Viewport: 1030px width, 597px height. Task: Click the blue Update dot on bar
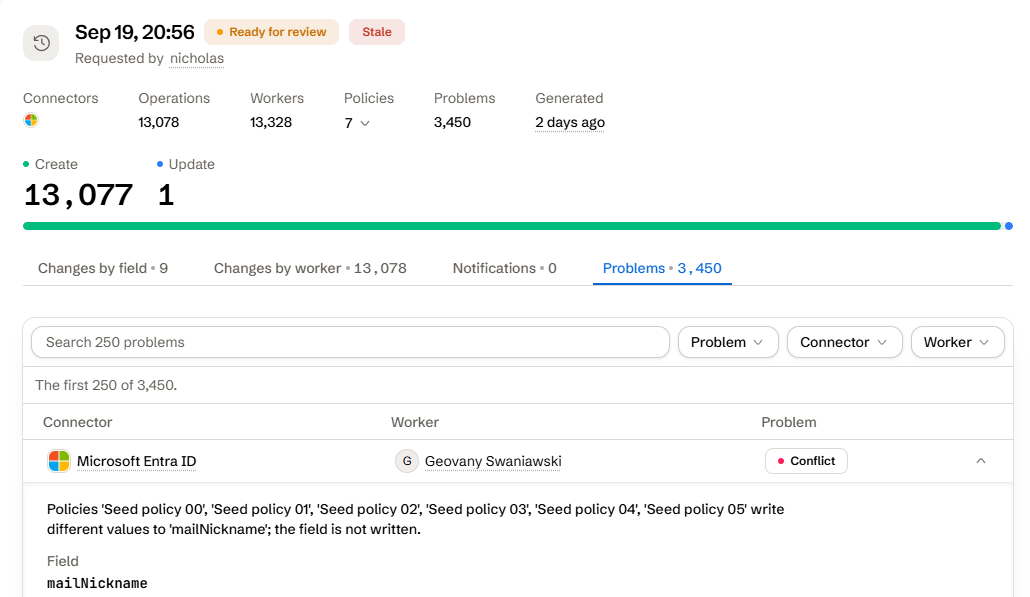(1008, 226)
